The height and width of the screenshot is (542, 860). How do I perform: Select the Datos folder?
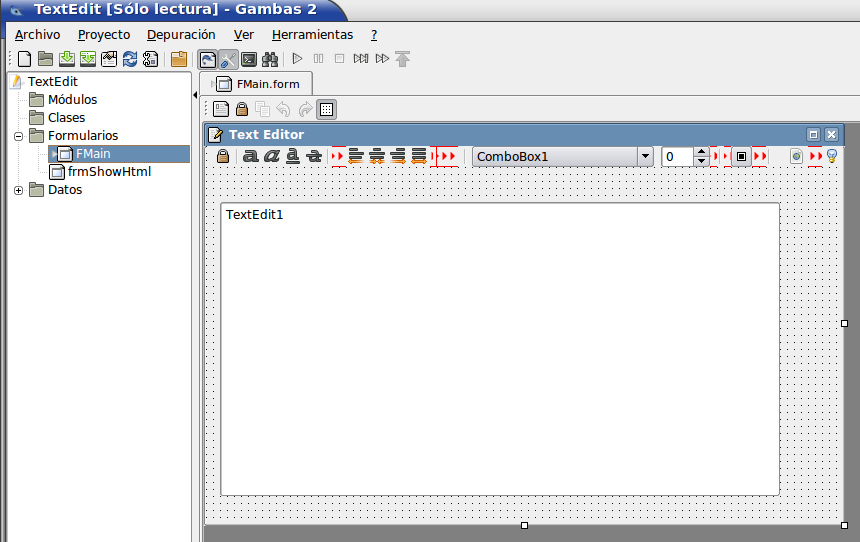[65, 190]
